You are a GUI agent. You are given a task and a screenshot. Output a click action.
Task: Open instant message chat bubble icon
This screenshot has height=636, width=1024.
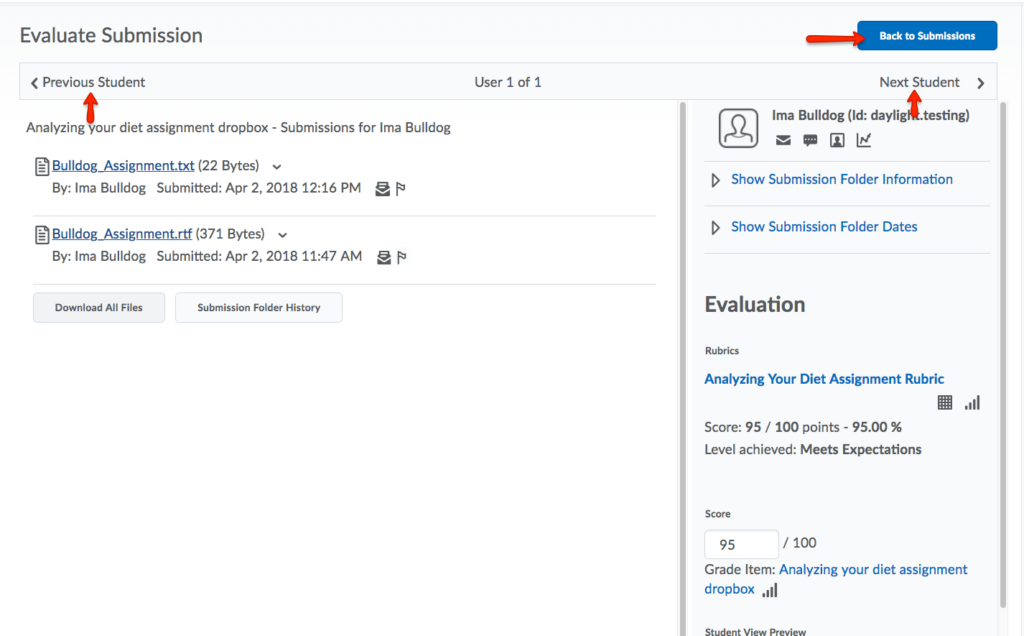click(x=810, y=140)
